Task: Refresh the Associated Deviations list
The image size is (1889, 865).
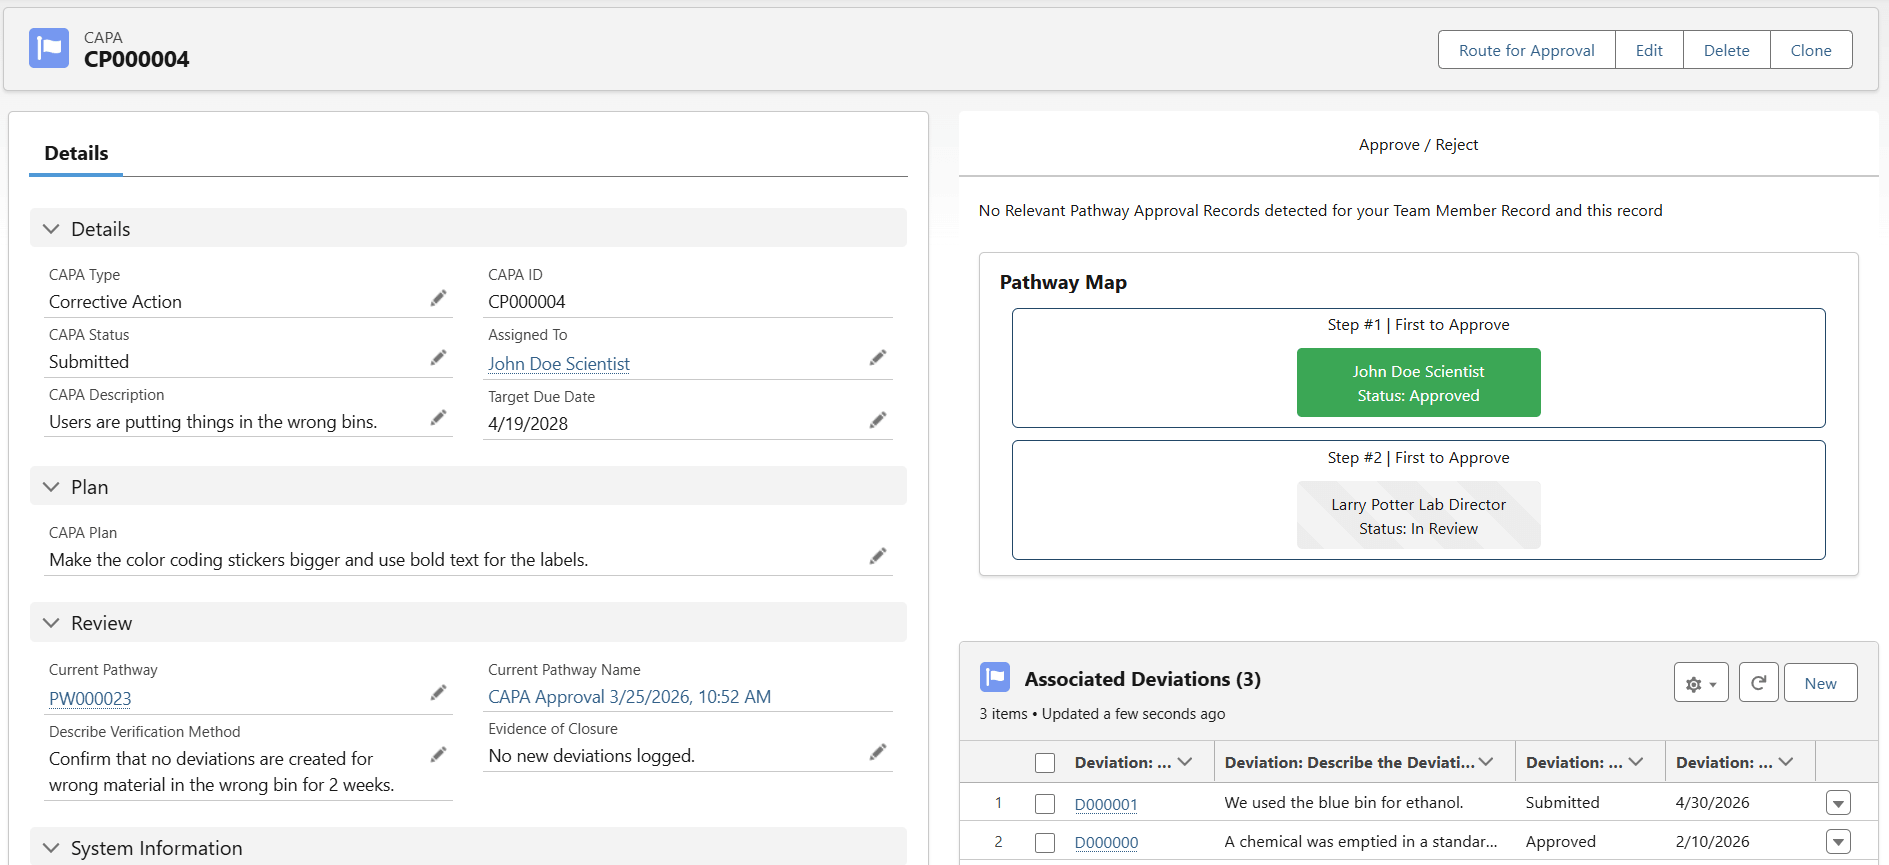Action: pos(1758,683)
